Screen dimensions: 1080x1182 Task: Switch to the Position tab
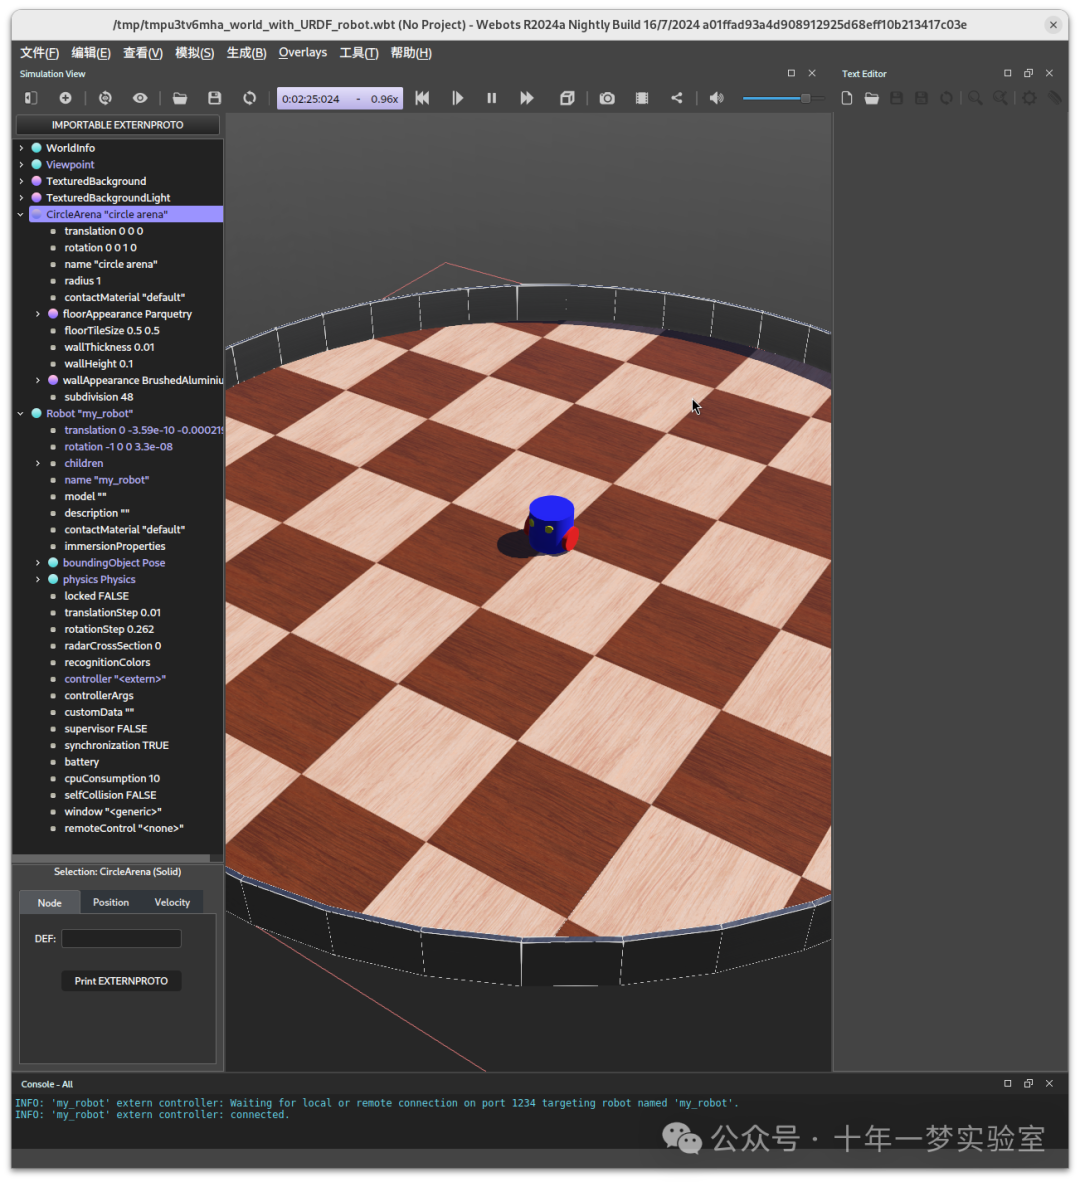111,902
